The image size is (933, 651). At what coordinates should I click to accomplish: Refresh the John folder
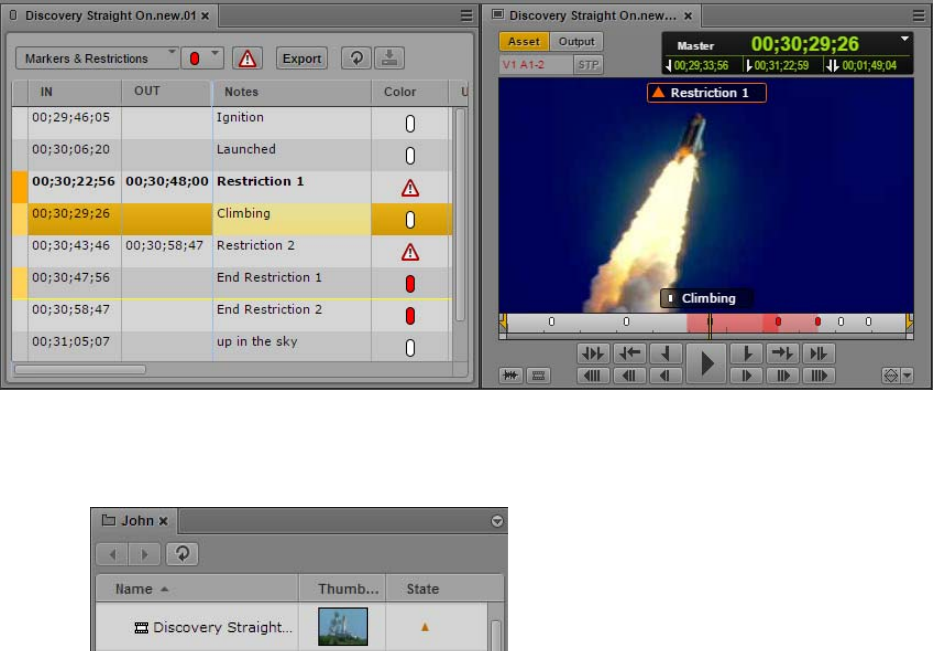(x=182, y=554)
